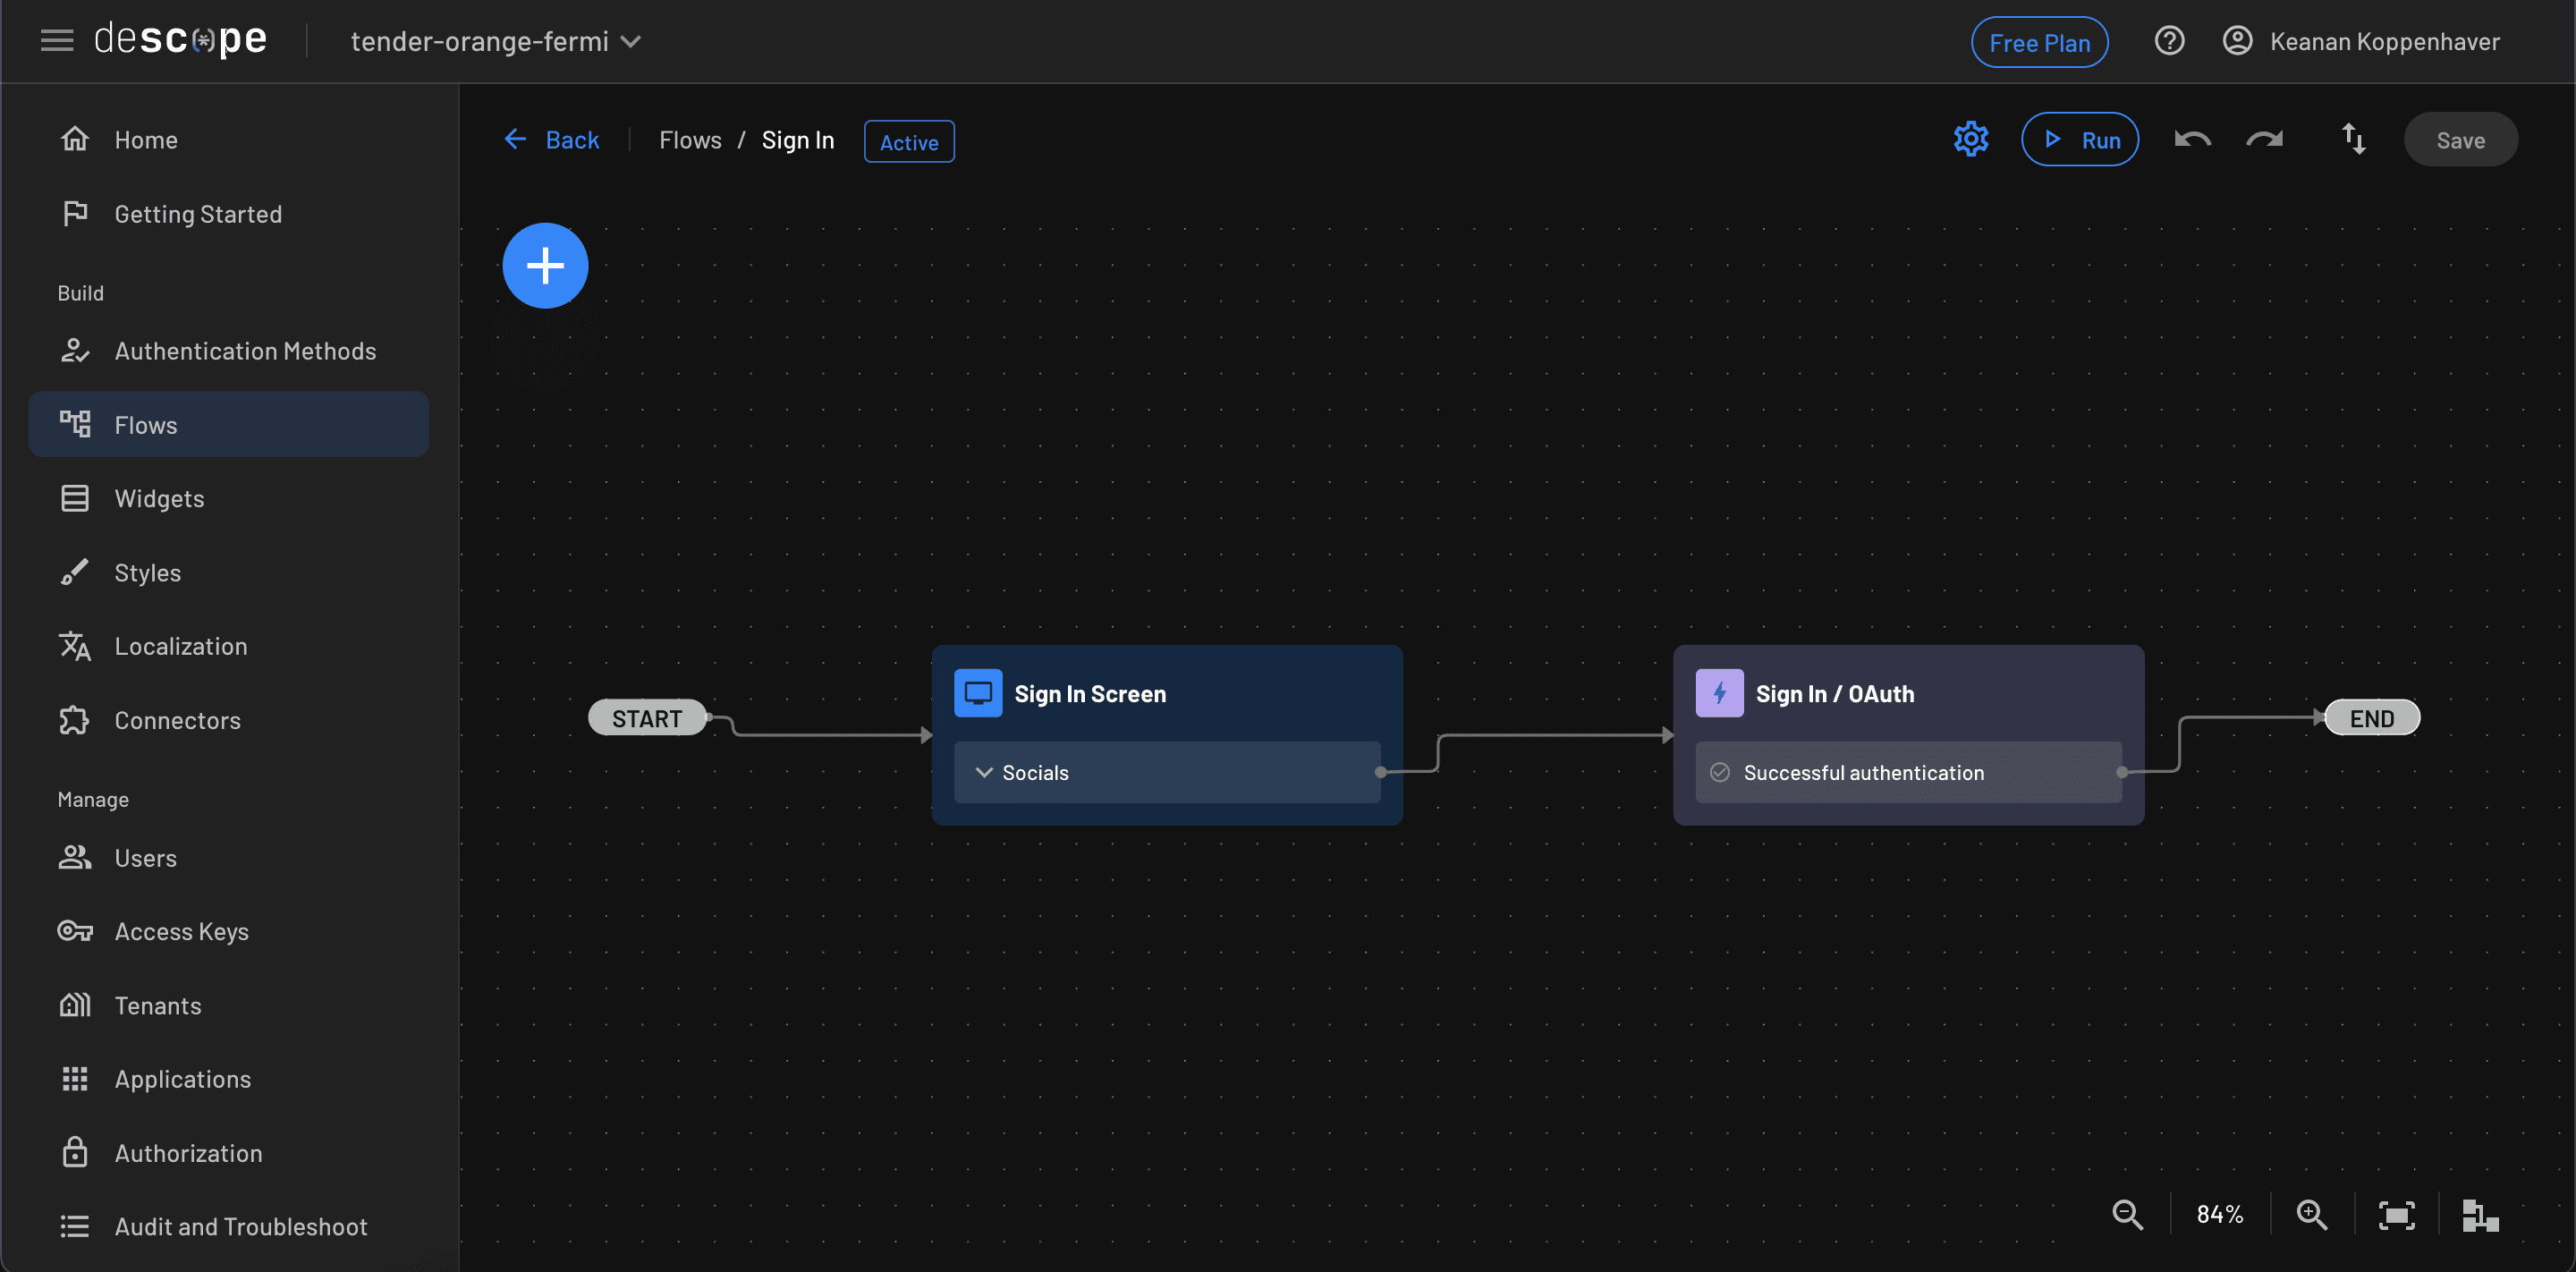Zoom out the flow canvas
The image size is (2576, 1272).
(x=2127, y=1214)
